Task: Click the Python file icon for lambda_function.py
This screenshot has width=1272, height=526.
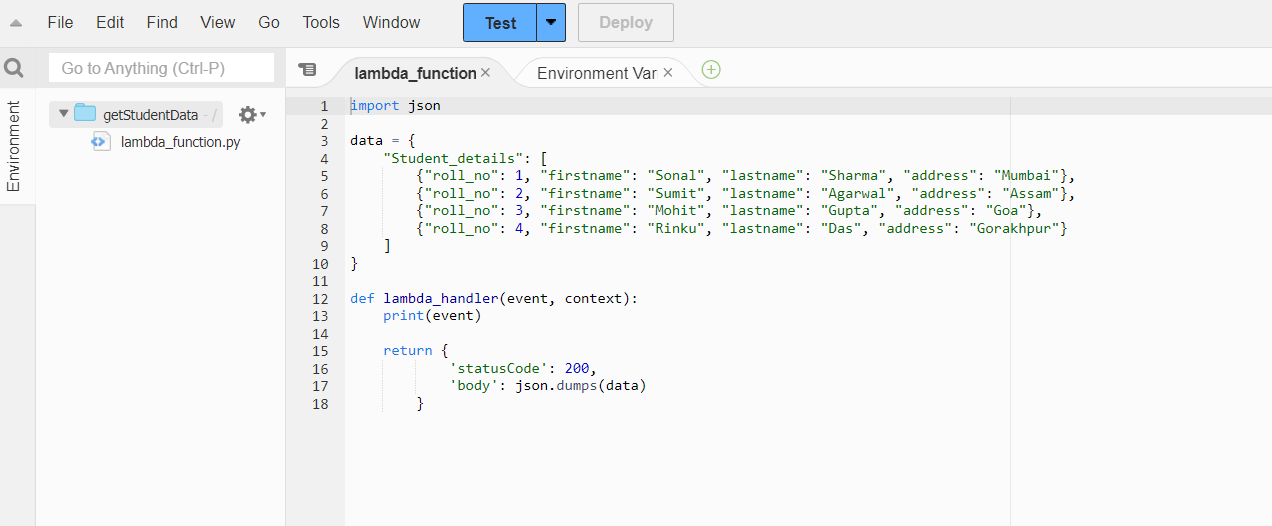Action: click(101, 142)
